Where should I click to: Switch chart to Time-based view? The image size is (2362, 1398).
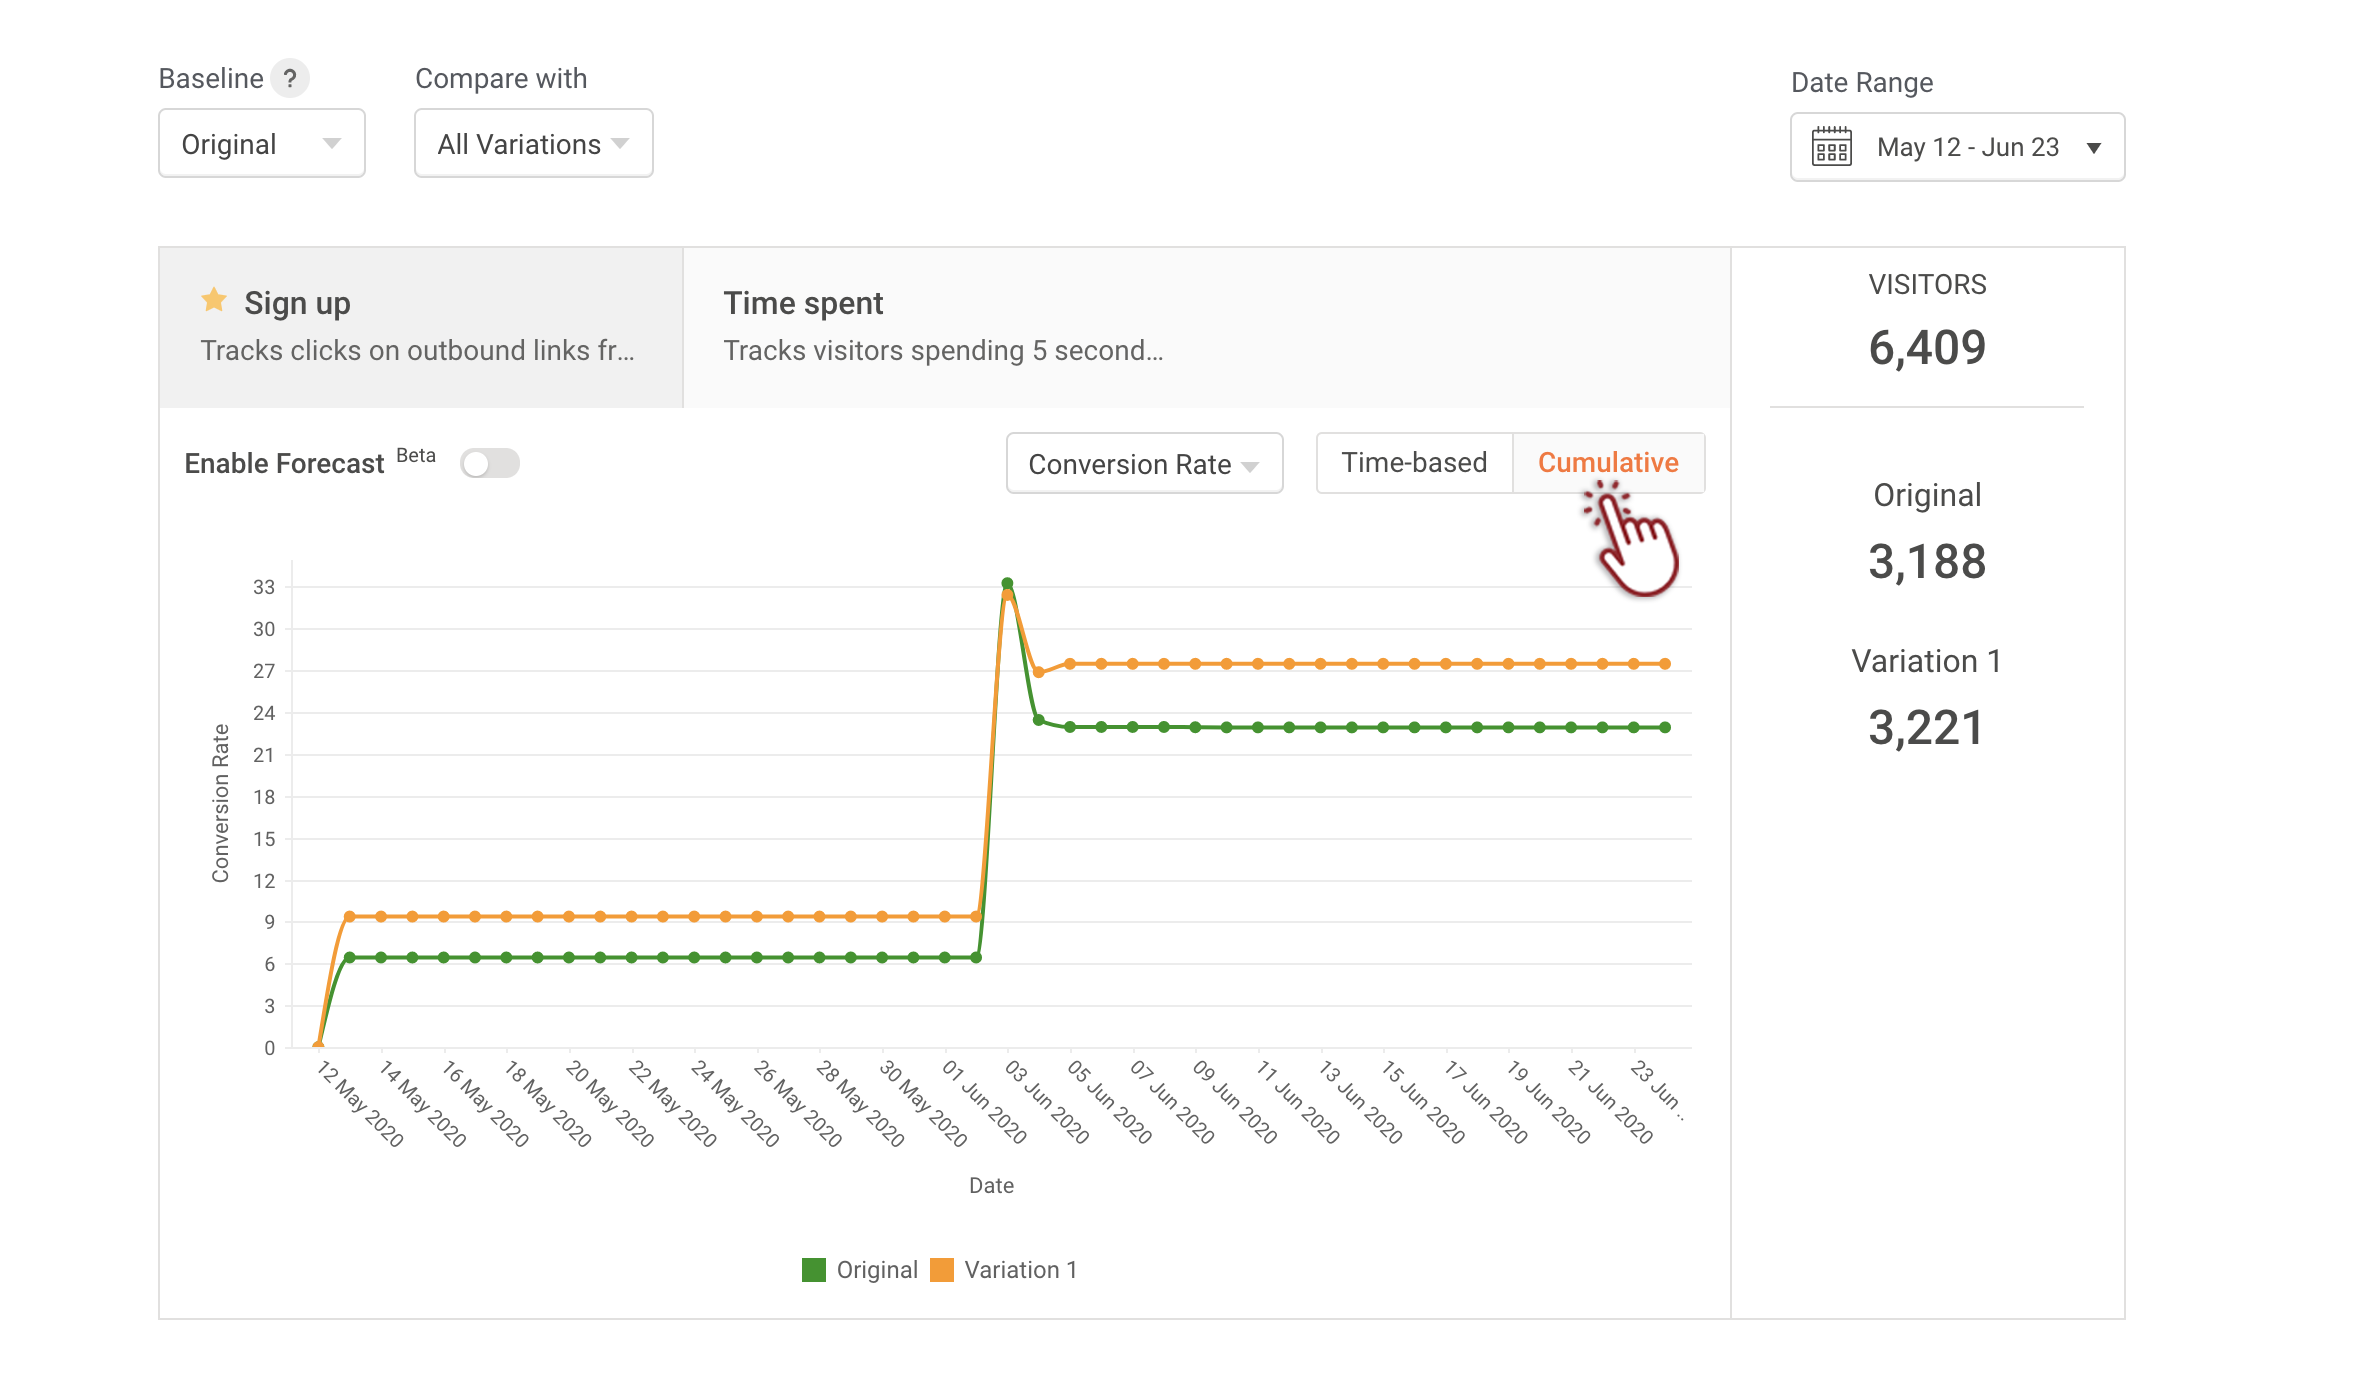1414,463
